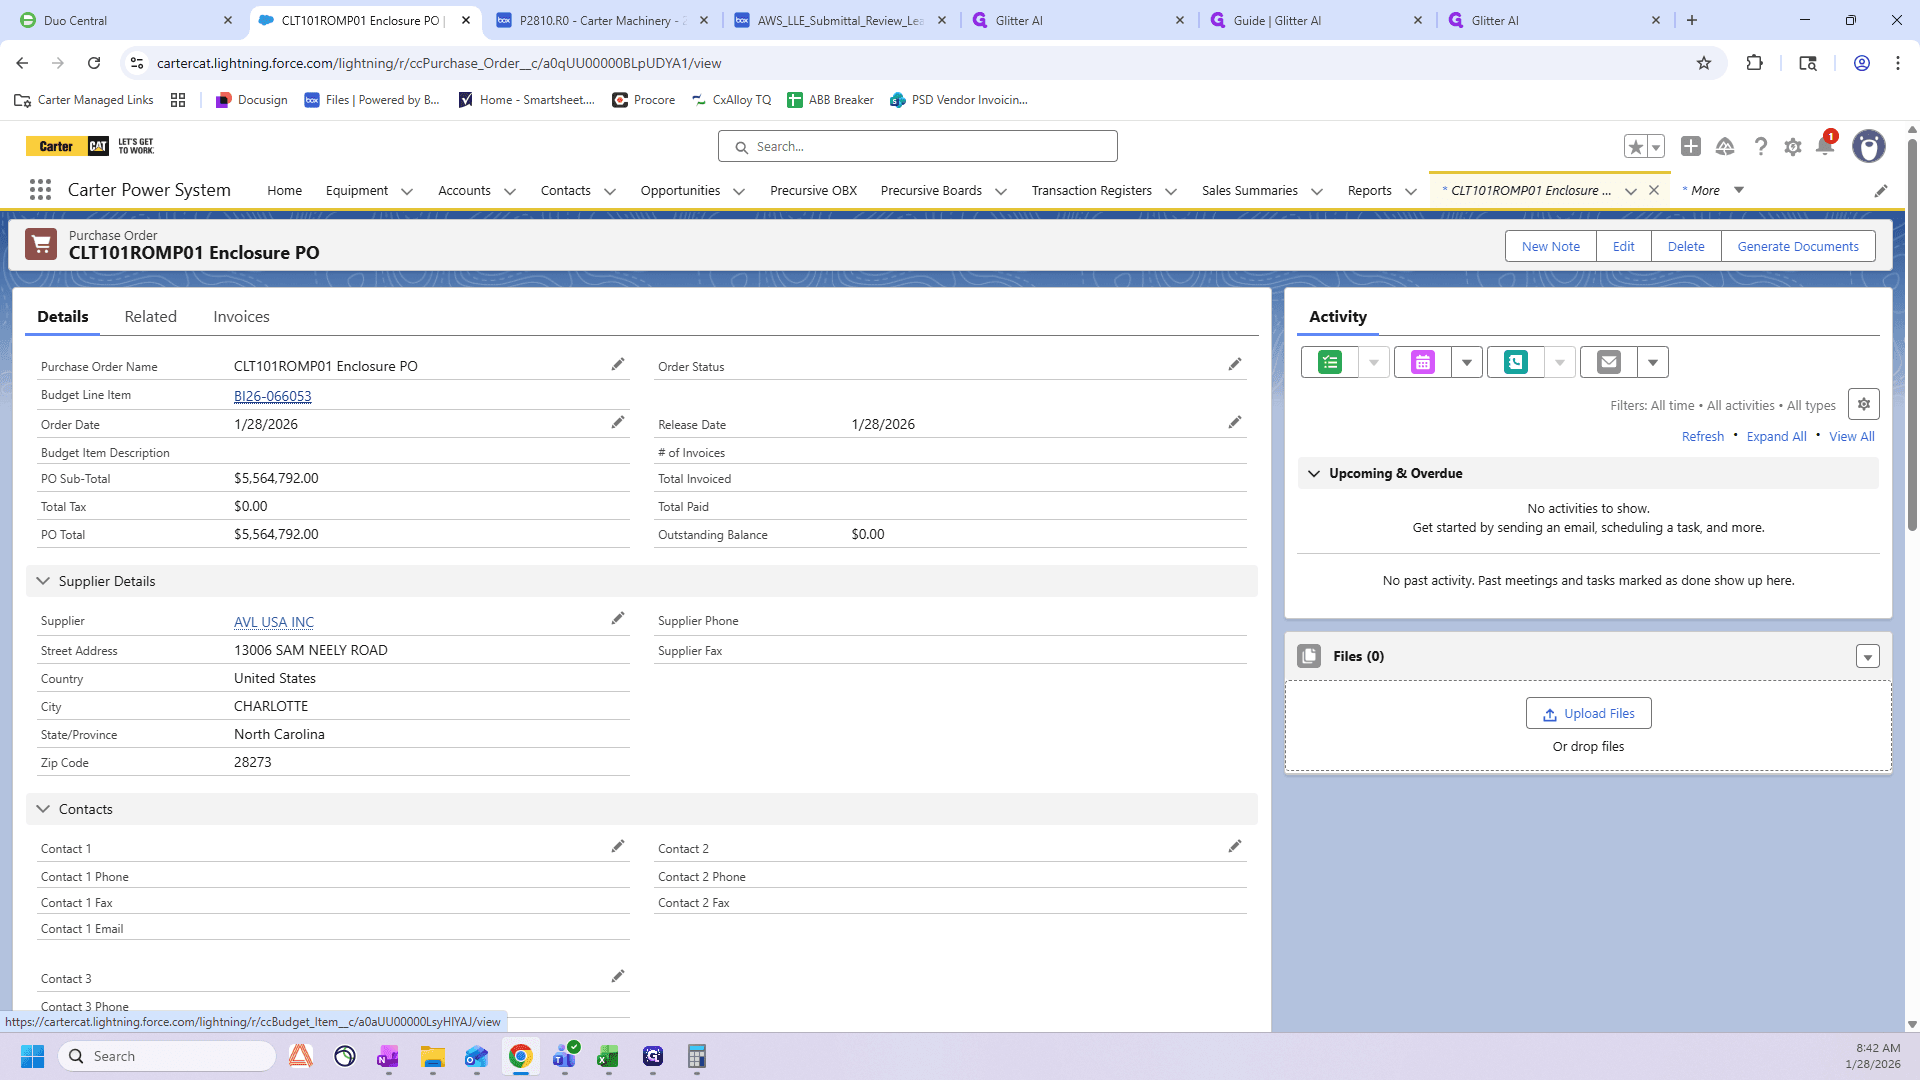
Task: Click the Favorites star icon
Action: coord(1635,147)
